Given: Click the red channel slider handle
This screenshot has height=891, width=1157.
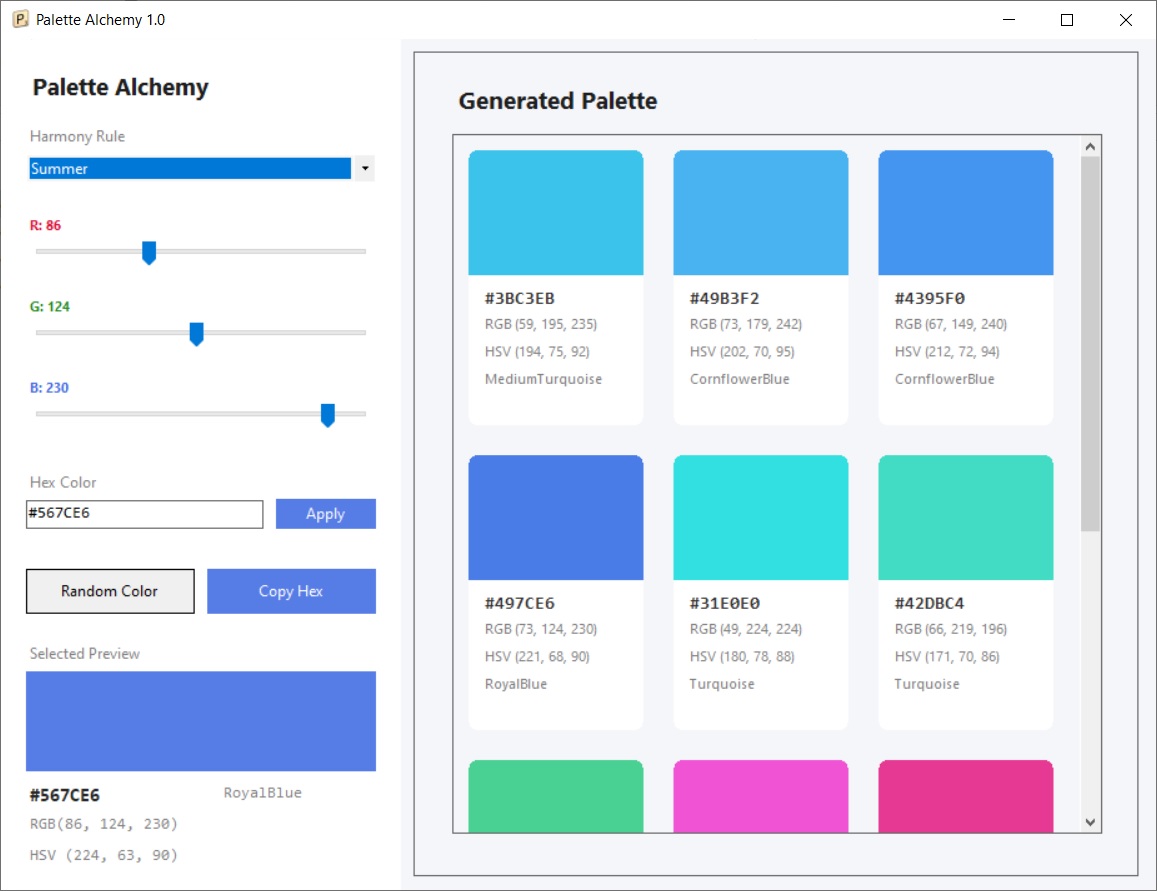Looking at the screenshot, I should (149, 252).
